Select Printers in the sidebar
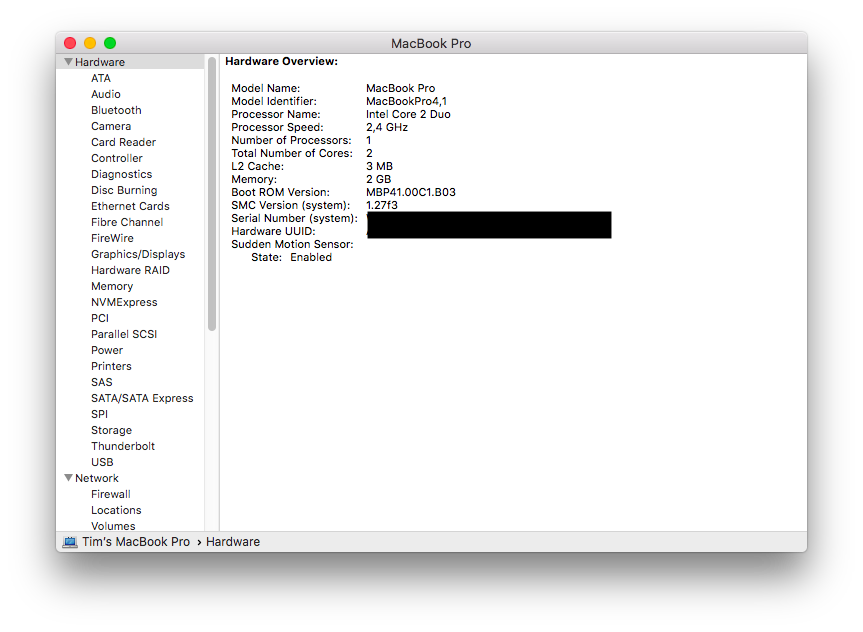The height and width of the screenshot is (632, 863). (111, 366)
